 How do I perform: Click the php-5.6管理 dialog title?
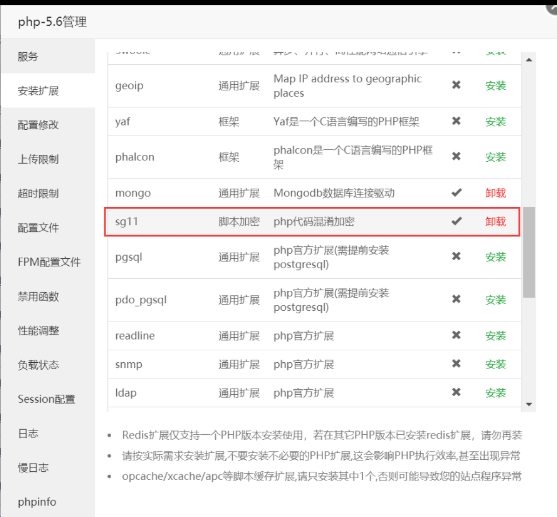52,22
